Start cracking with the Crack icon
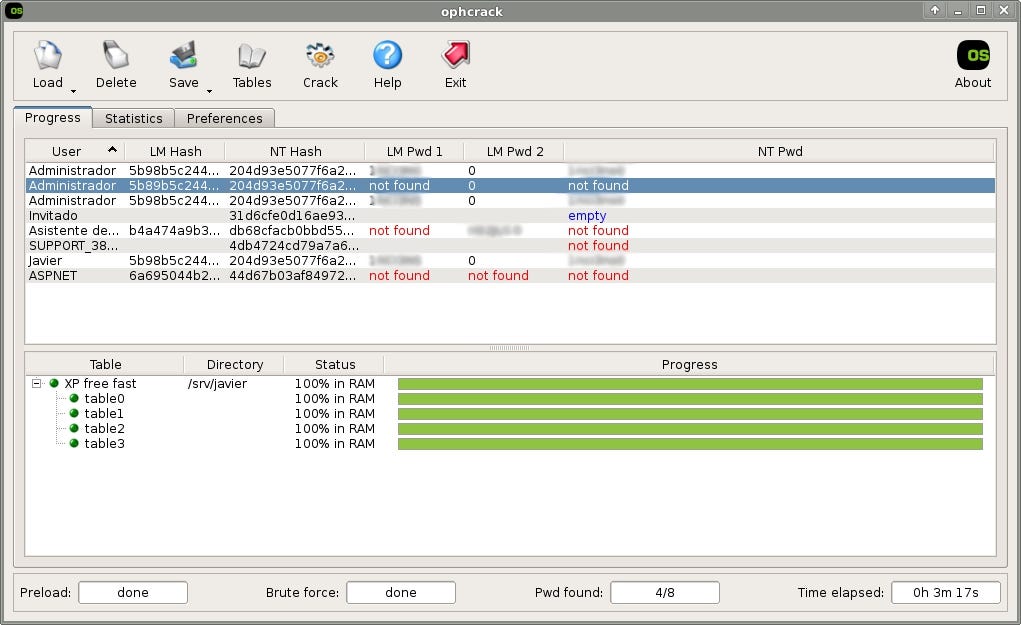 pyautogui.click(x=319, y=60)
